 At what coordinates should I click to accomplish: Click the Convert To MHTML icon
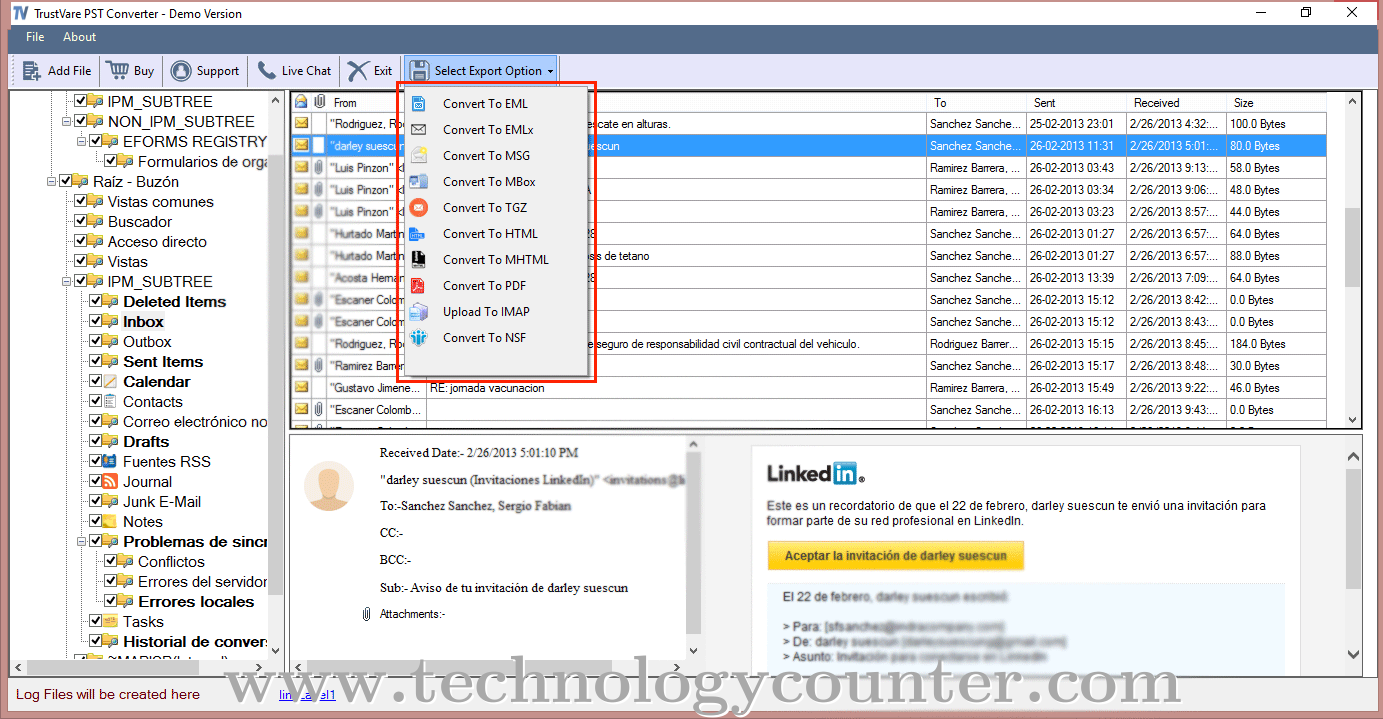420,259
